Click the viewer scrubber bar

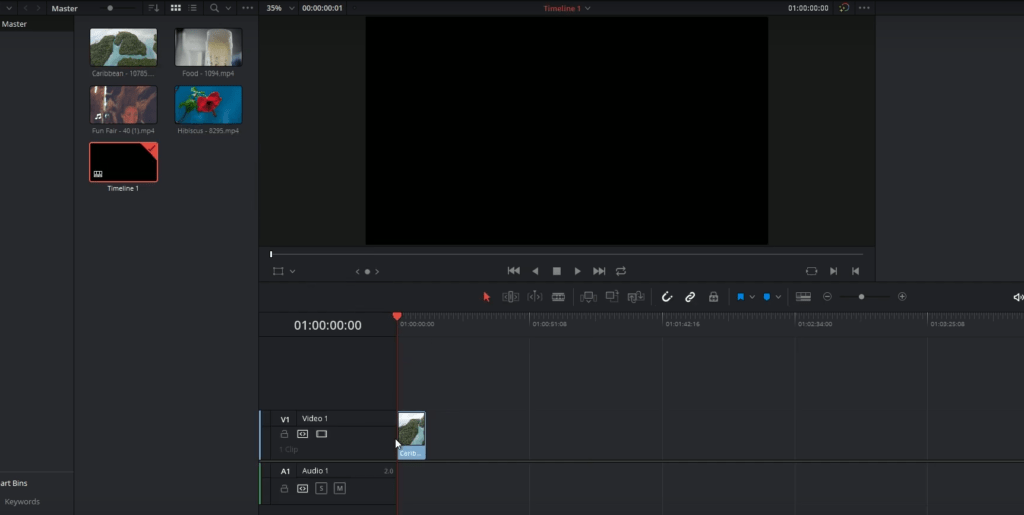pyautogui.click(x=567, y=254)
